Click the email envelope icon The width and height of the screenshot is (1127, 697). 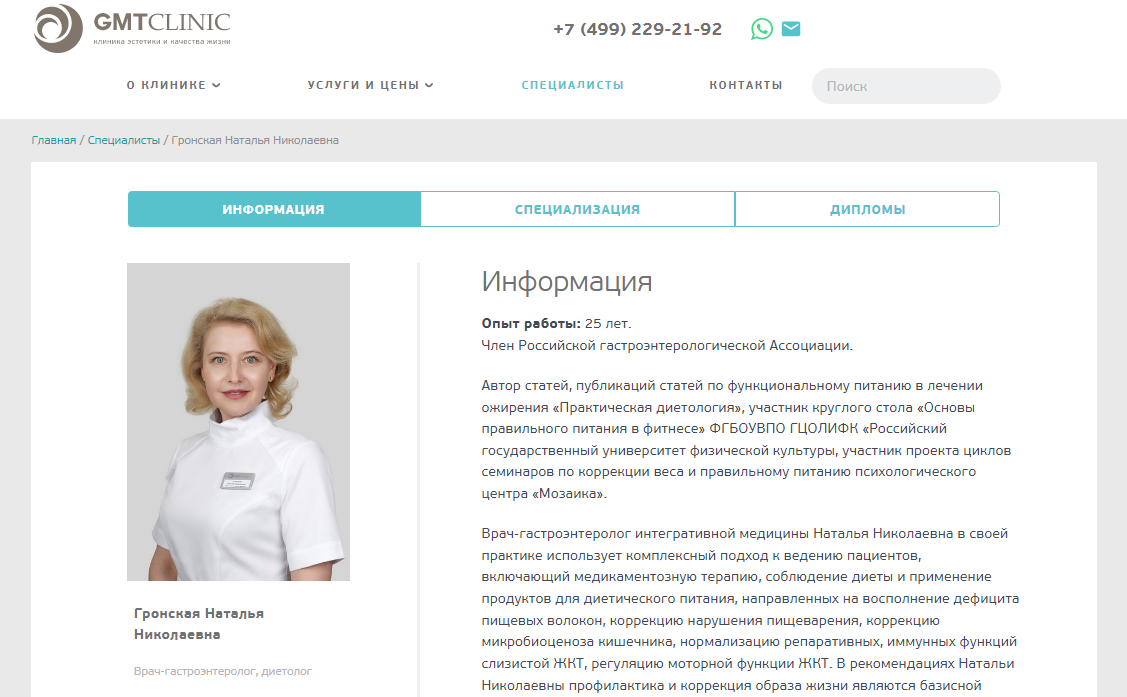tap(791, 29)
